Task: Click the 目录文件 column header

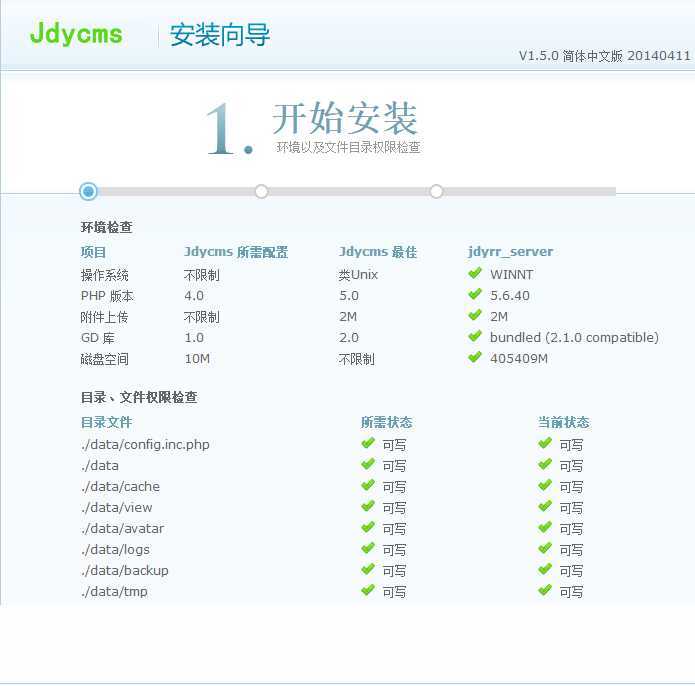Action: [x=106, y=422]
